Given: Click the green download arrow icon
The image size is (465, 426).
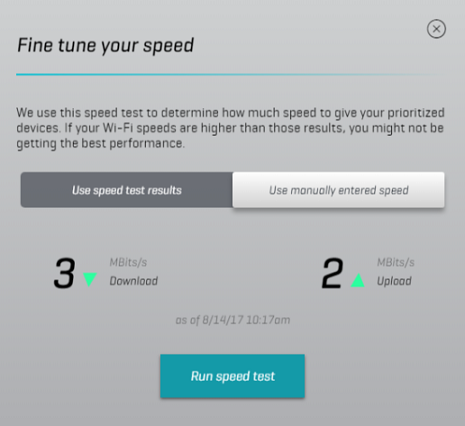Looking at the screenshot, I should (90, 279).
